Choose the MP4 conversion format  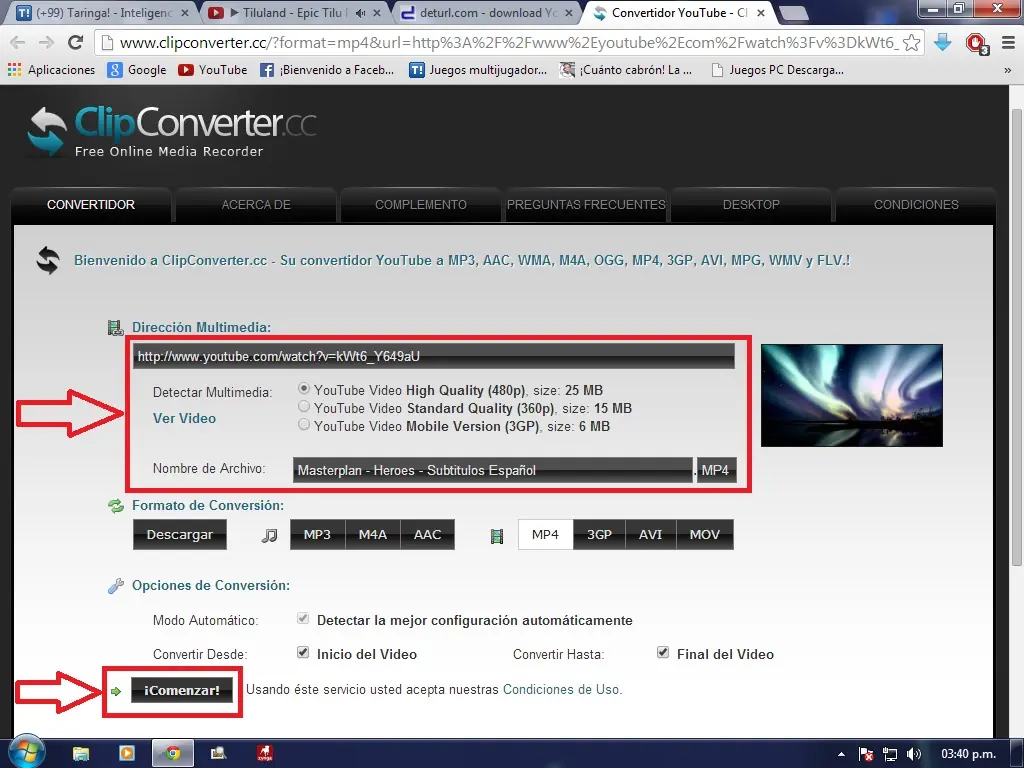545,534
